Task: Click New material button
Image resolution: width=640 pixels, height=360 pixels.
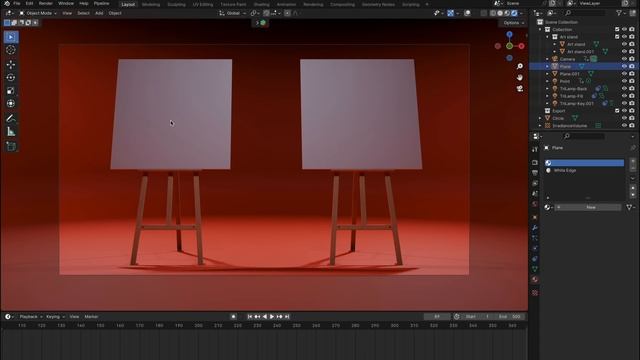Action: pyautogui.click(x=588, y=207)
